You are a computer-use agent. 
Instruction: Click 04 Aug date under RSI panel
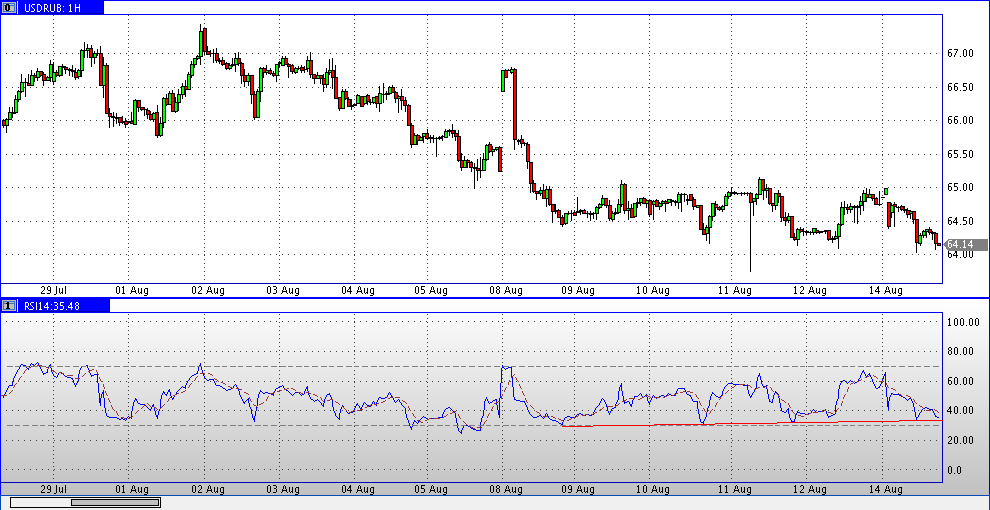coord(357,489)
